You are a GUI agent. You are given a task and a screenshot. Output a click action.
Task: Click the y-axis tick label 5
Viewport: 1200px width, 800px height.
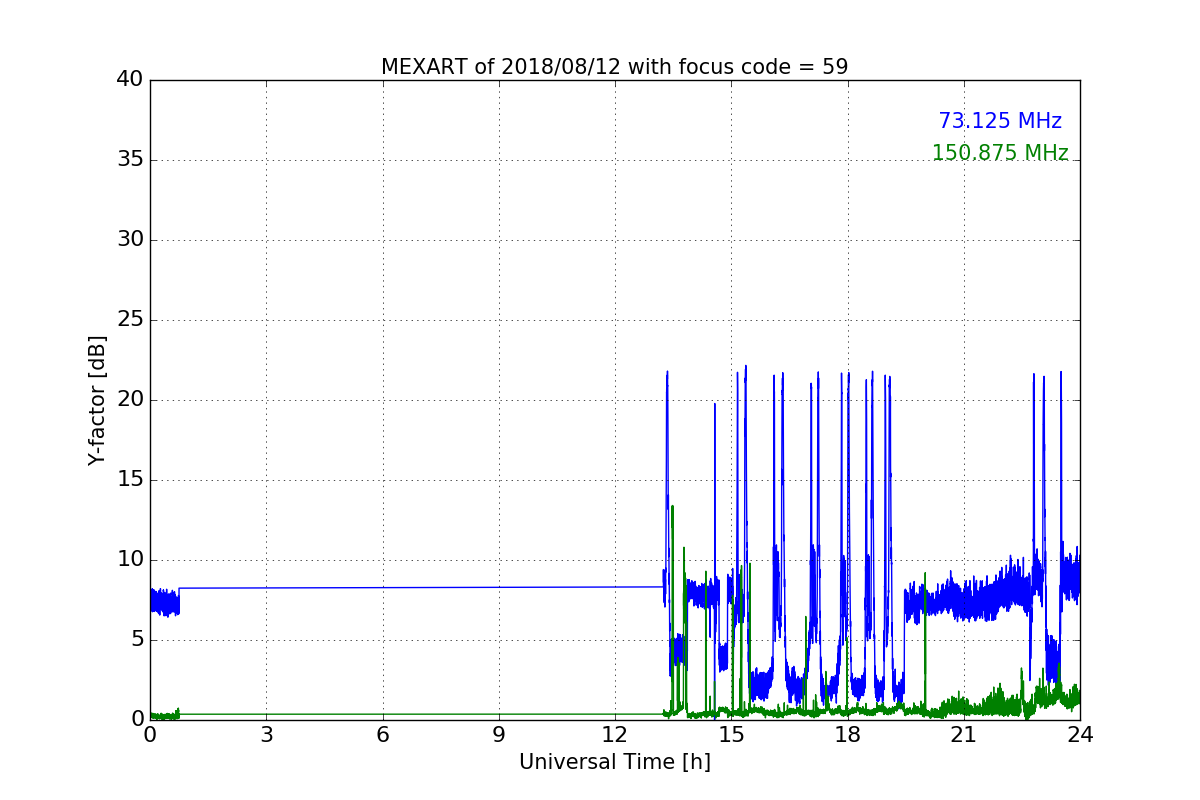137,640
